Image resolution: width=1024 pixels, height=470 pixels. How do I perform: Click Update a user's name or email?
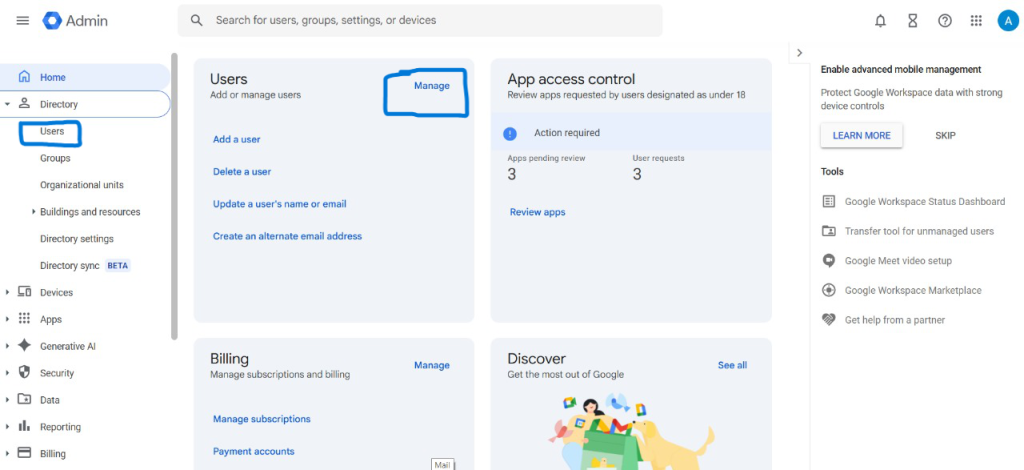coord(280,204)
